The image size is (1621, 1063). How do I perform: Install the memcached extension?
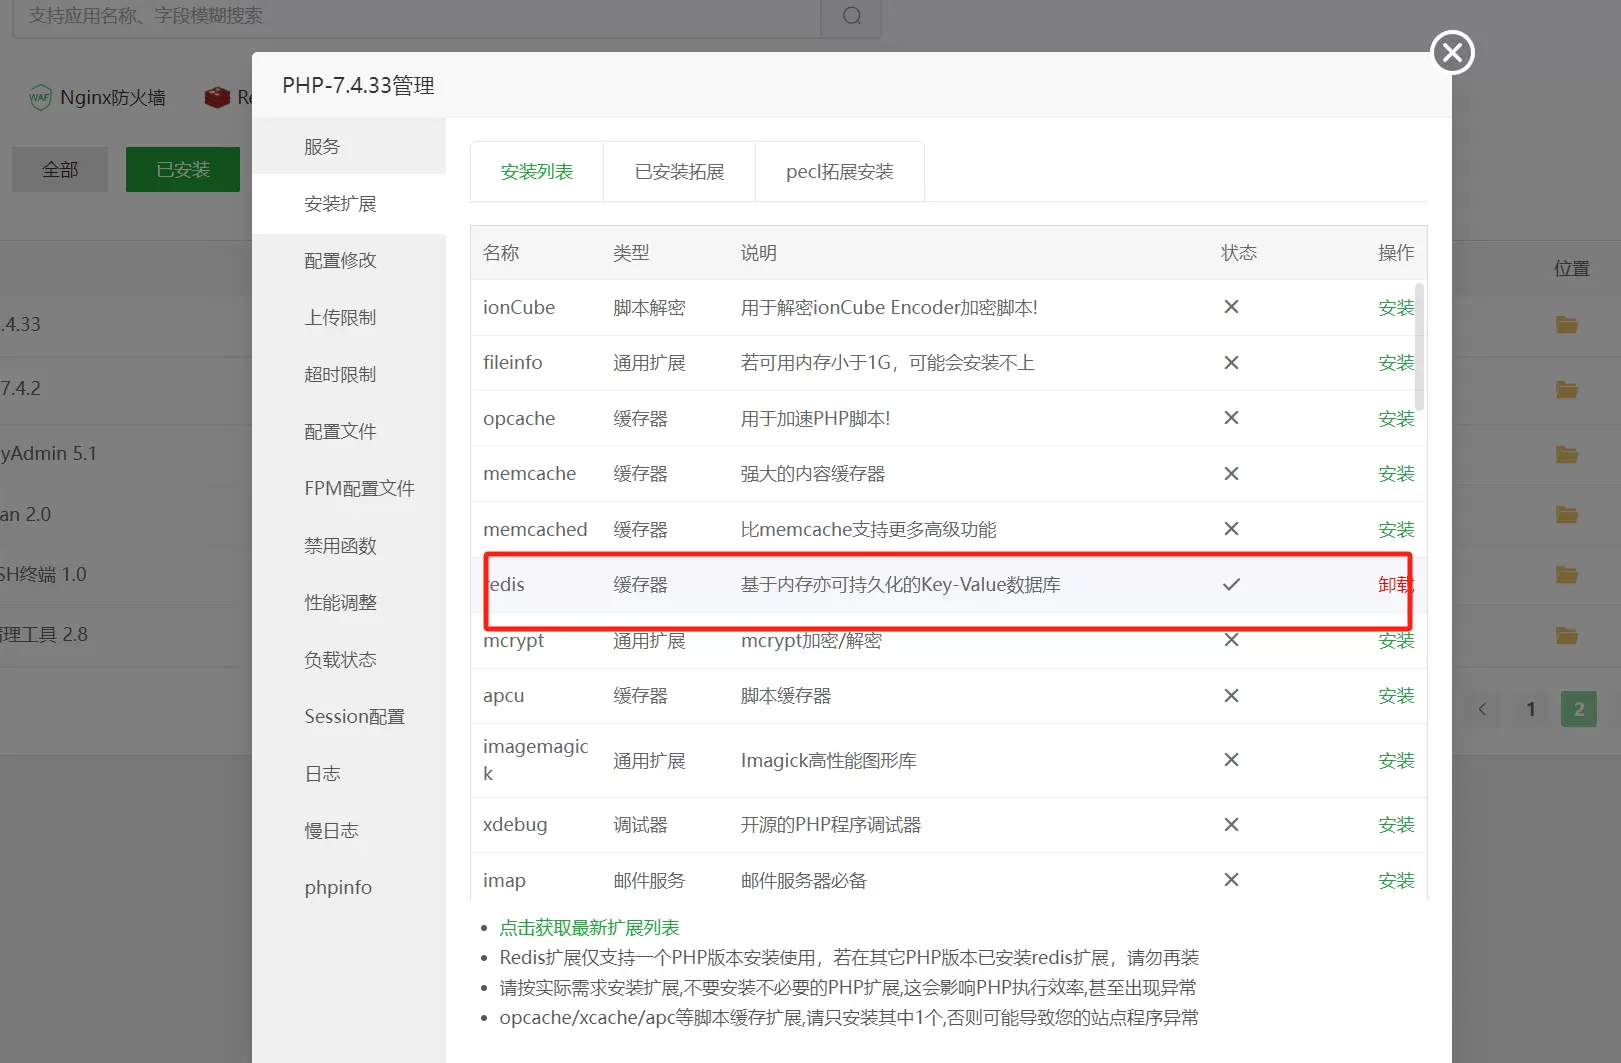[1396, 529]
